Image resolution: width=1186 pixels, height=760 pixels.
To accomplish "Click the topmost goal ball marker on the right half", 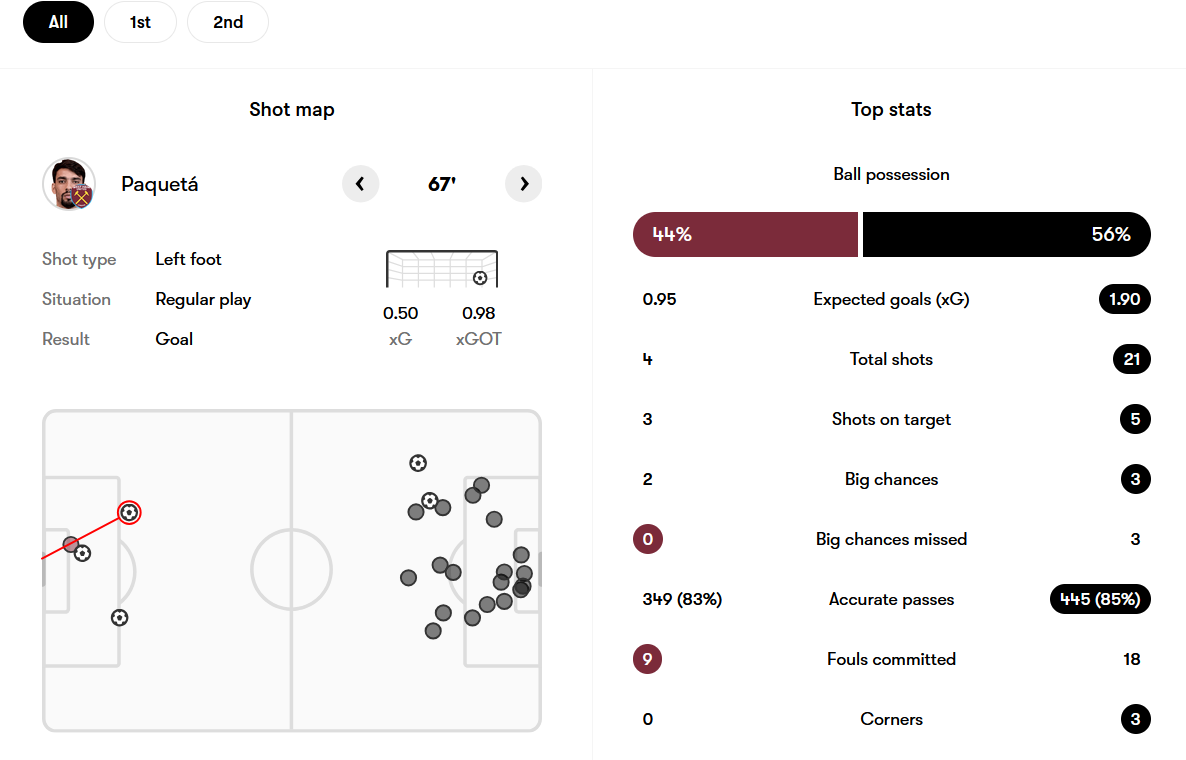I will point(418,463).
